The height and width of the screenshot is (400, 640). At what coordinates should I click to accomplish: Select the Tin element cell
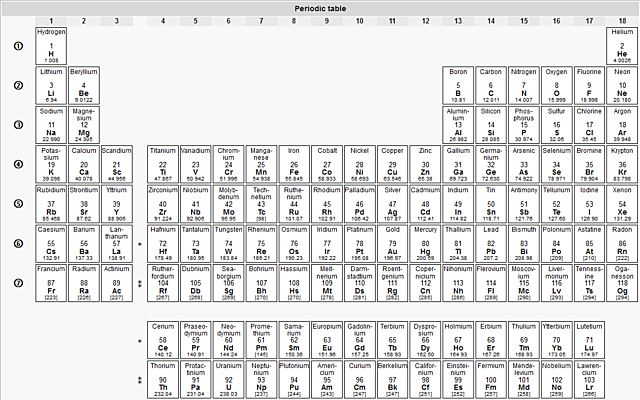click(491, 204)
